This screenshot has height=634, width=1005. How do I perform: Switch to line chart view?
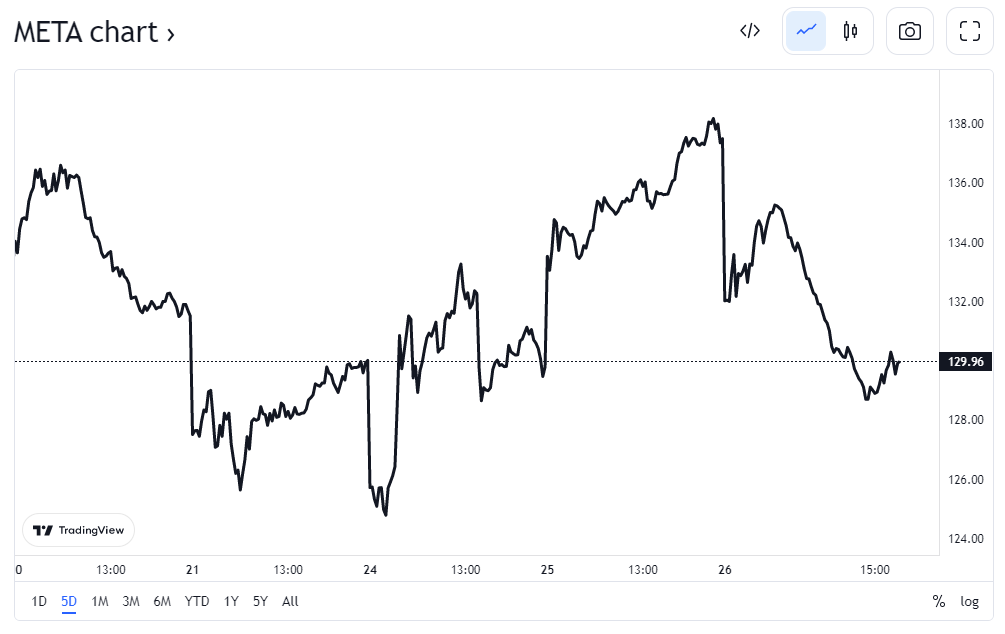pyautogui.click(x=806, y=31)
